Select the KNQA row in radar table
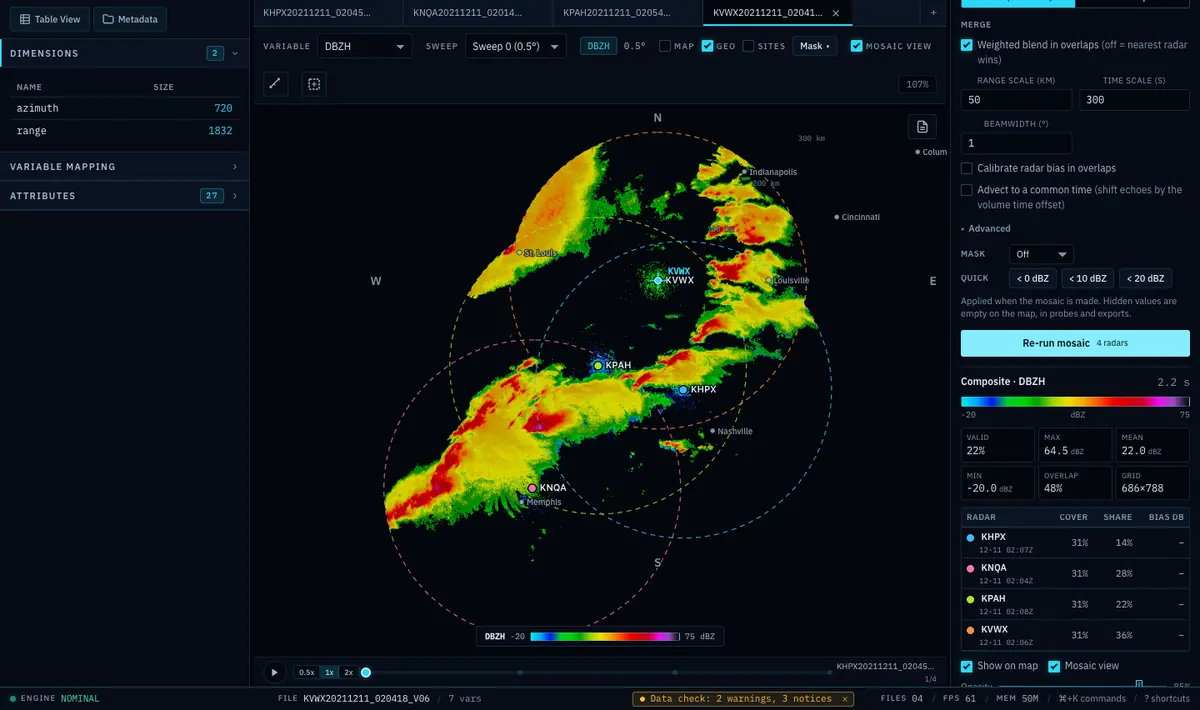The height and width of the screenshot is (710, 1200). pyautogui.click(x=1075, y=574)
